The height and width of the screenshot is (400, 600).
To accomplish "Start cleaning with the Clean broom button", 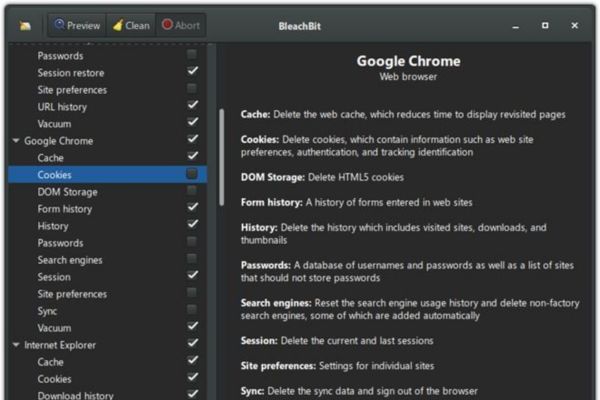I will pyautogui.click(x=131, y=26).
